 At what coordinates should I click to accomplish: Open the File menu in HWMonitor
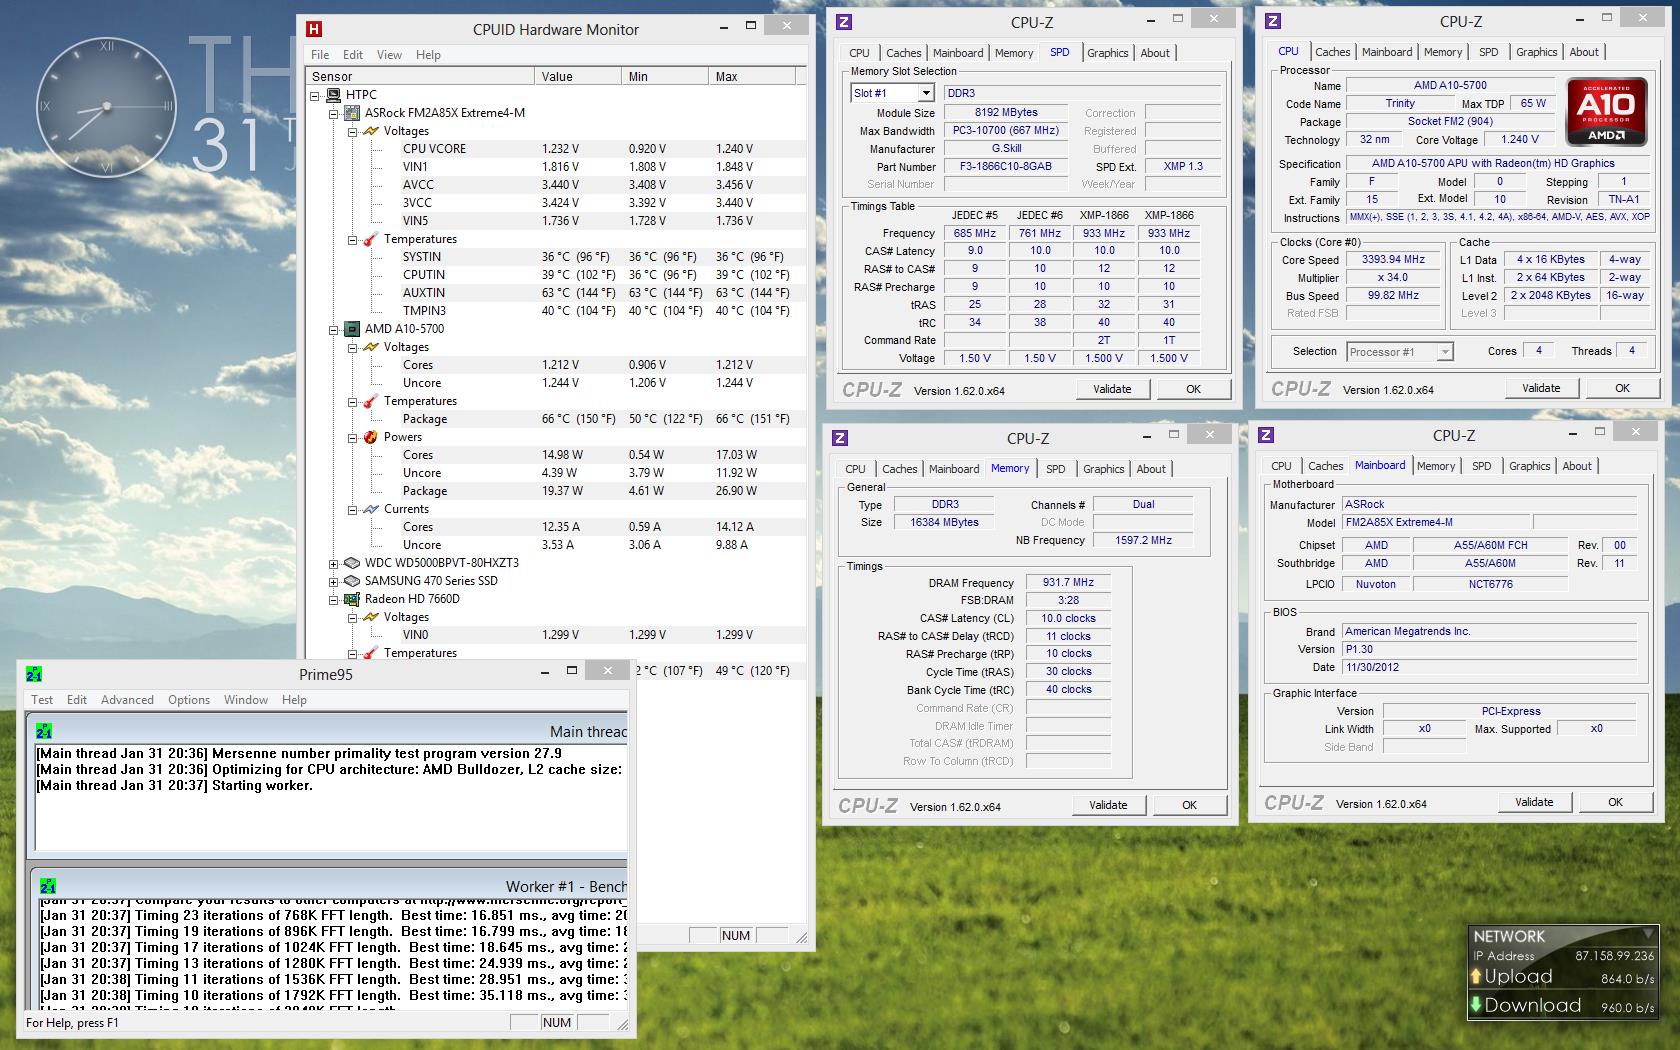320,55
